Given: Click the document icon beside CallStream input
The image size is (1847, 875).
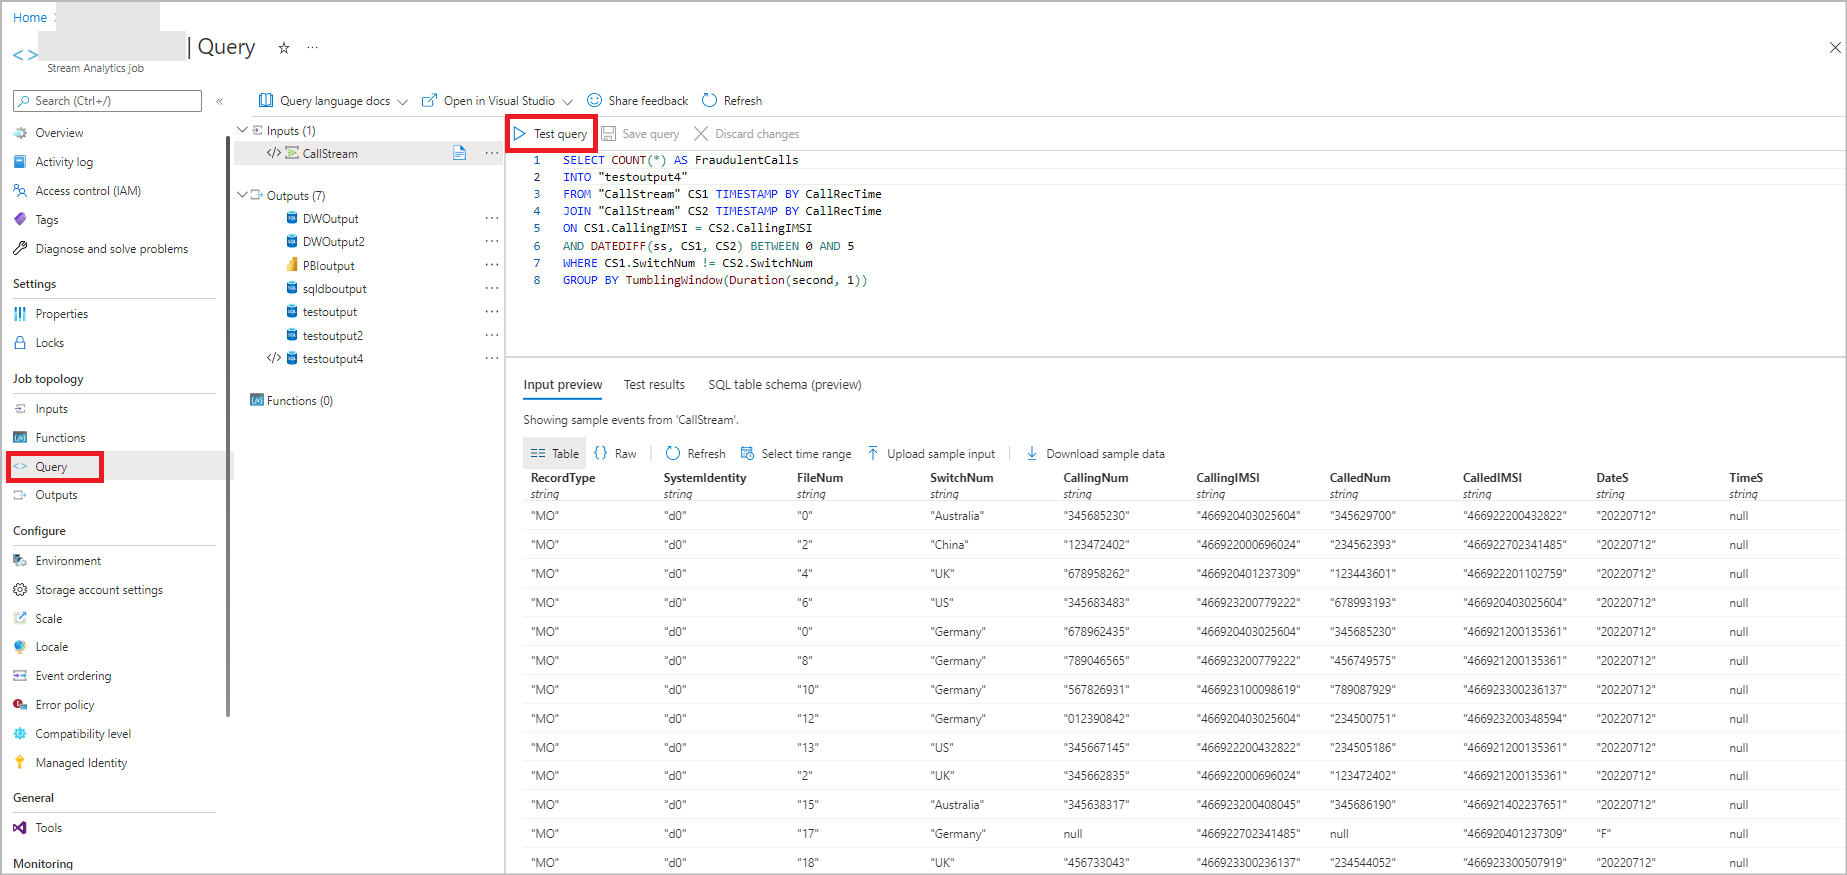Looking at the screenshot, I should pyautogui.click(x=459, y=153).
